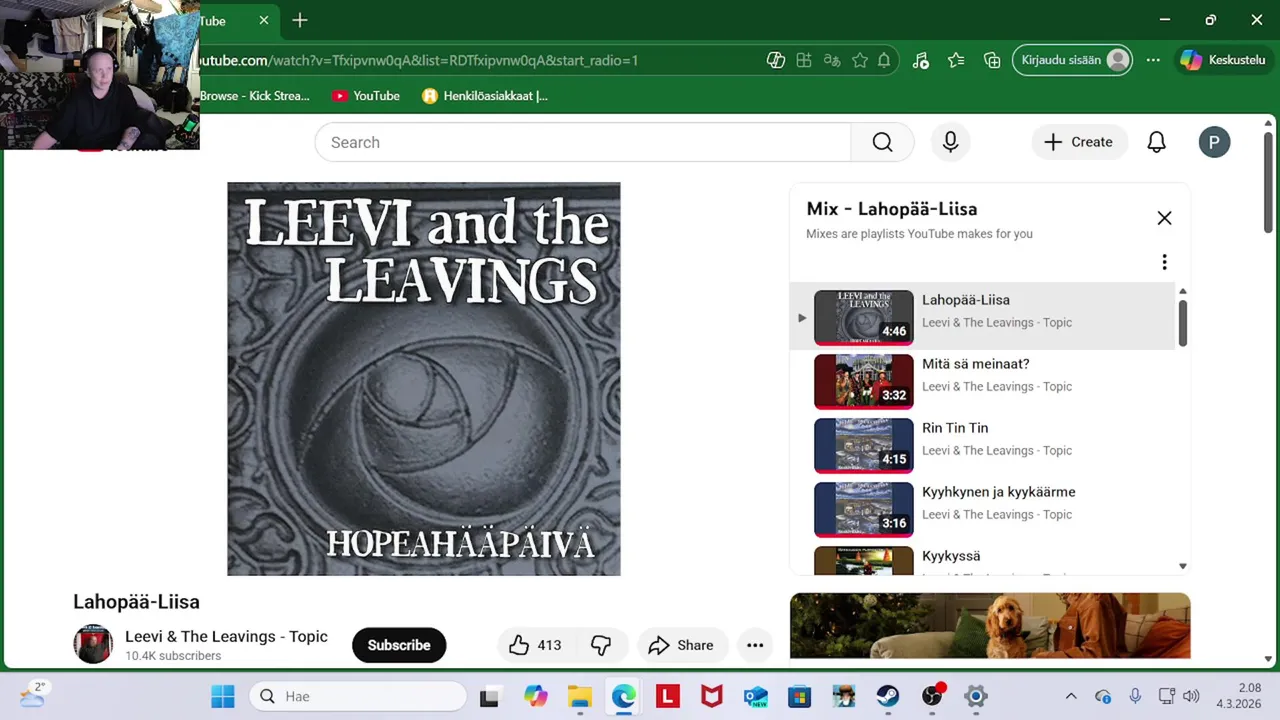Open more actions ellipsis beside Share

[x=755, y=645]
